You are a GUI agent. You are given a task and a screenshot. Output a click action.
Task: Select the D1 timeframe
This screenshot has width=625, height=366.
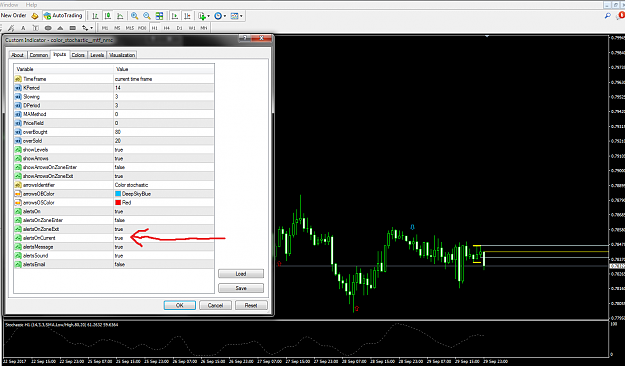pyautogui.click(x=179, y=28)
